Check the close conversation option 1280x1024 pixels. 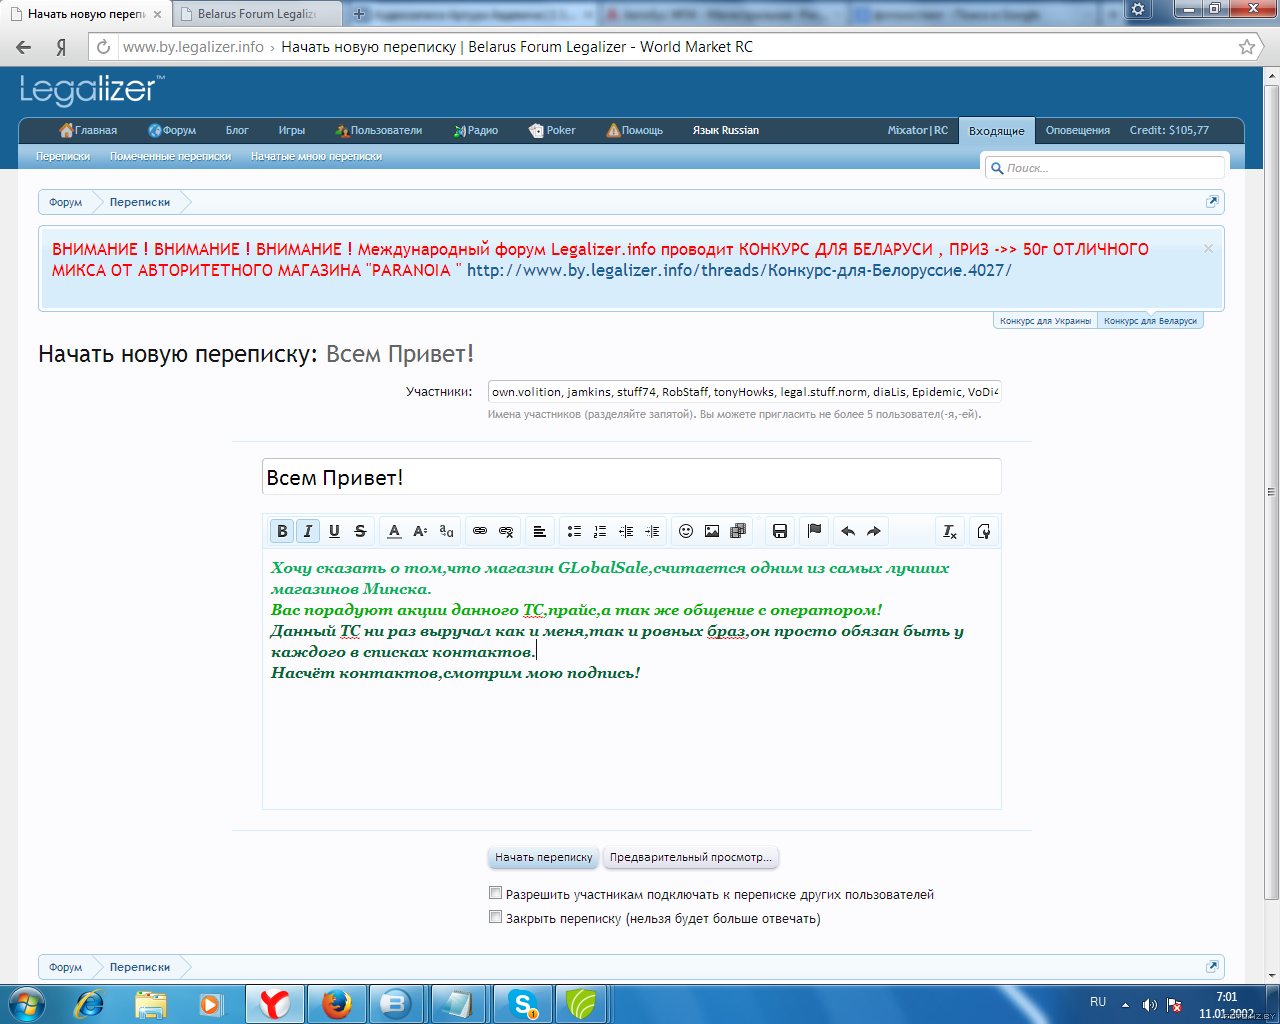click(495, 917)
